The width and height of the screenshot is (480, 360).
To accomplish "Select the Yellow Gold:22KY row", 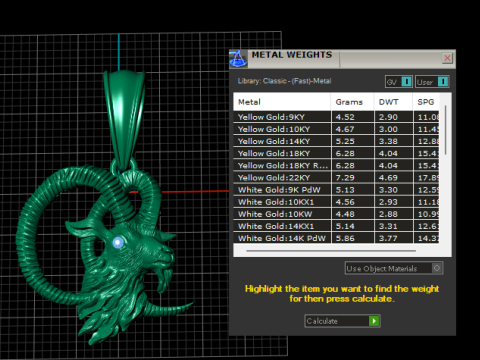I will pyautogui.click(x=336, y=178).
